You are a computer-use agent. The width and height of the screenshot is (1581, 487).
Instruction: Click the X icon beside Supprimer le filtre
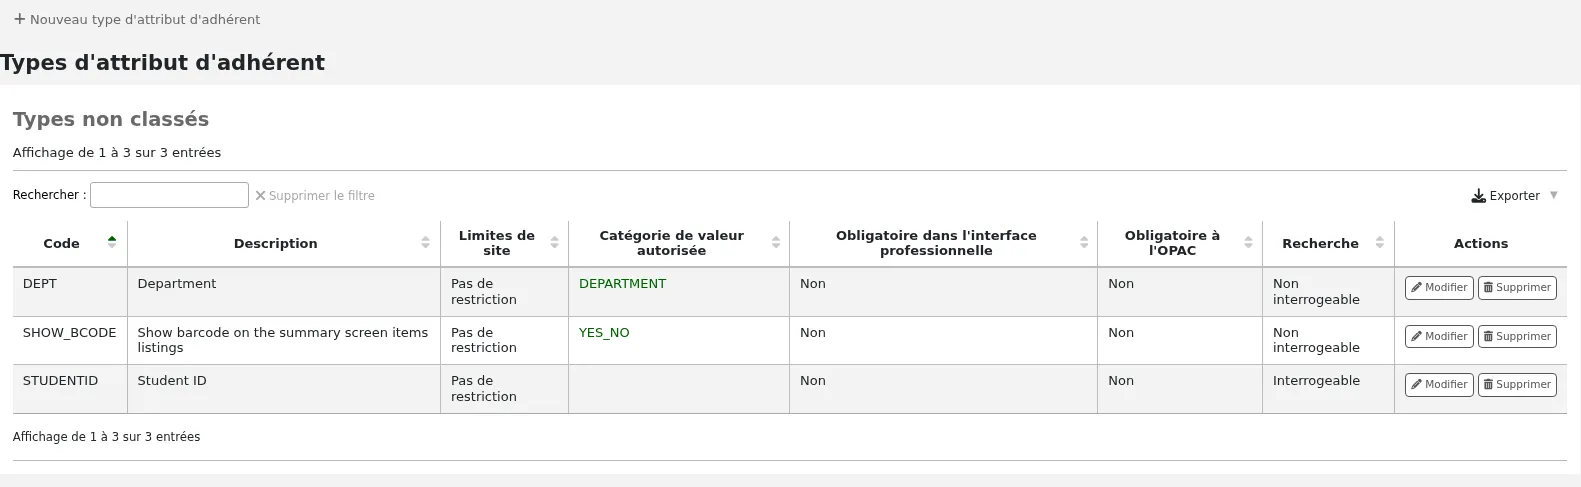tap(260, 196)
